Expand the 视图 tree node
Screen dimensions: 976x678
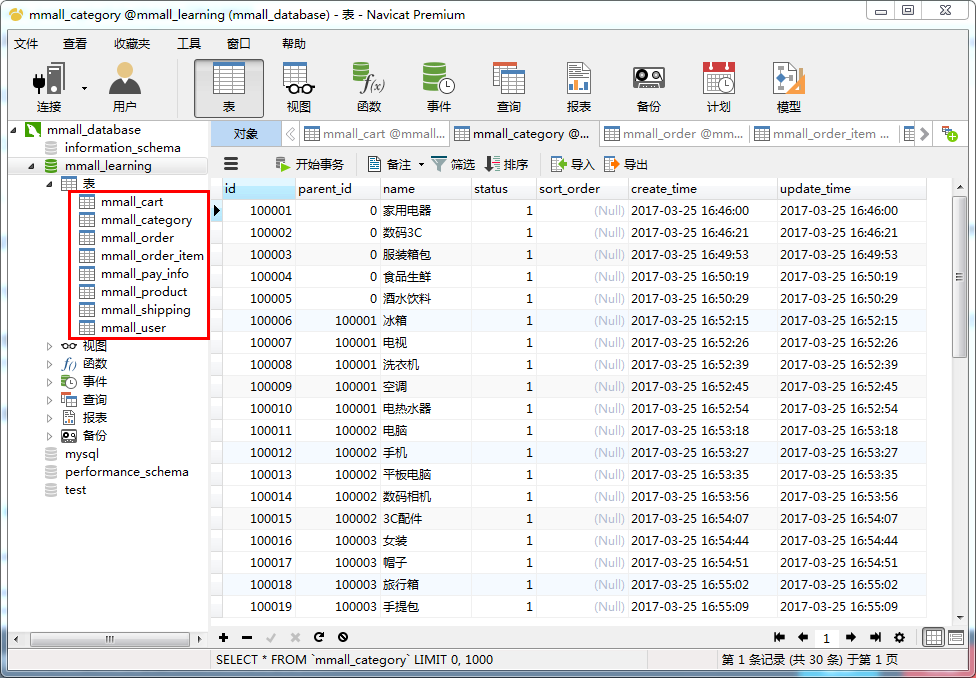click(50, 346)
